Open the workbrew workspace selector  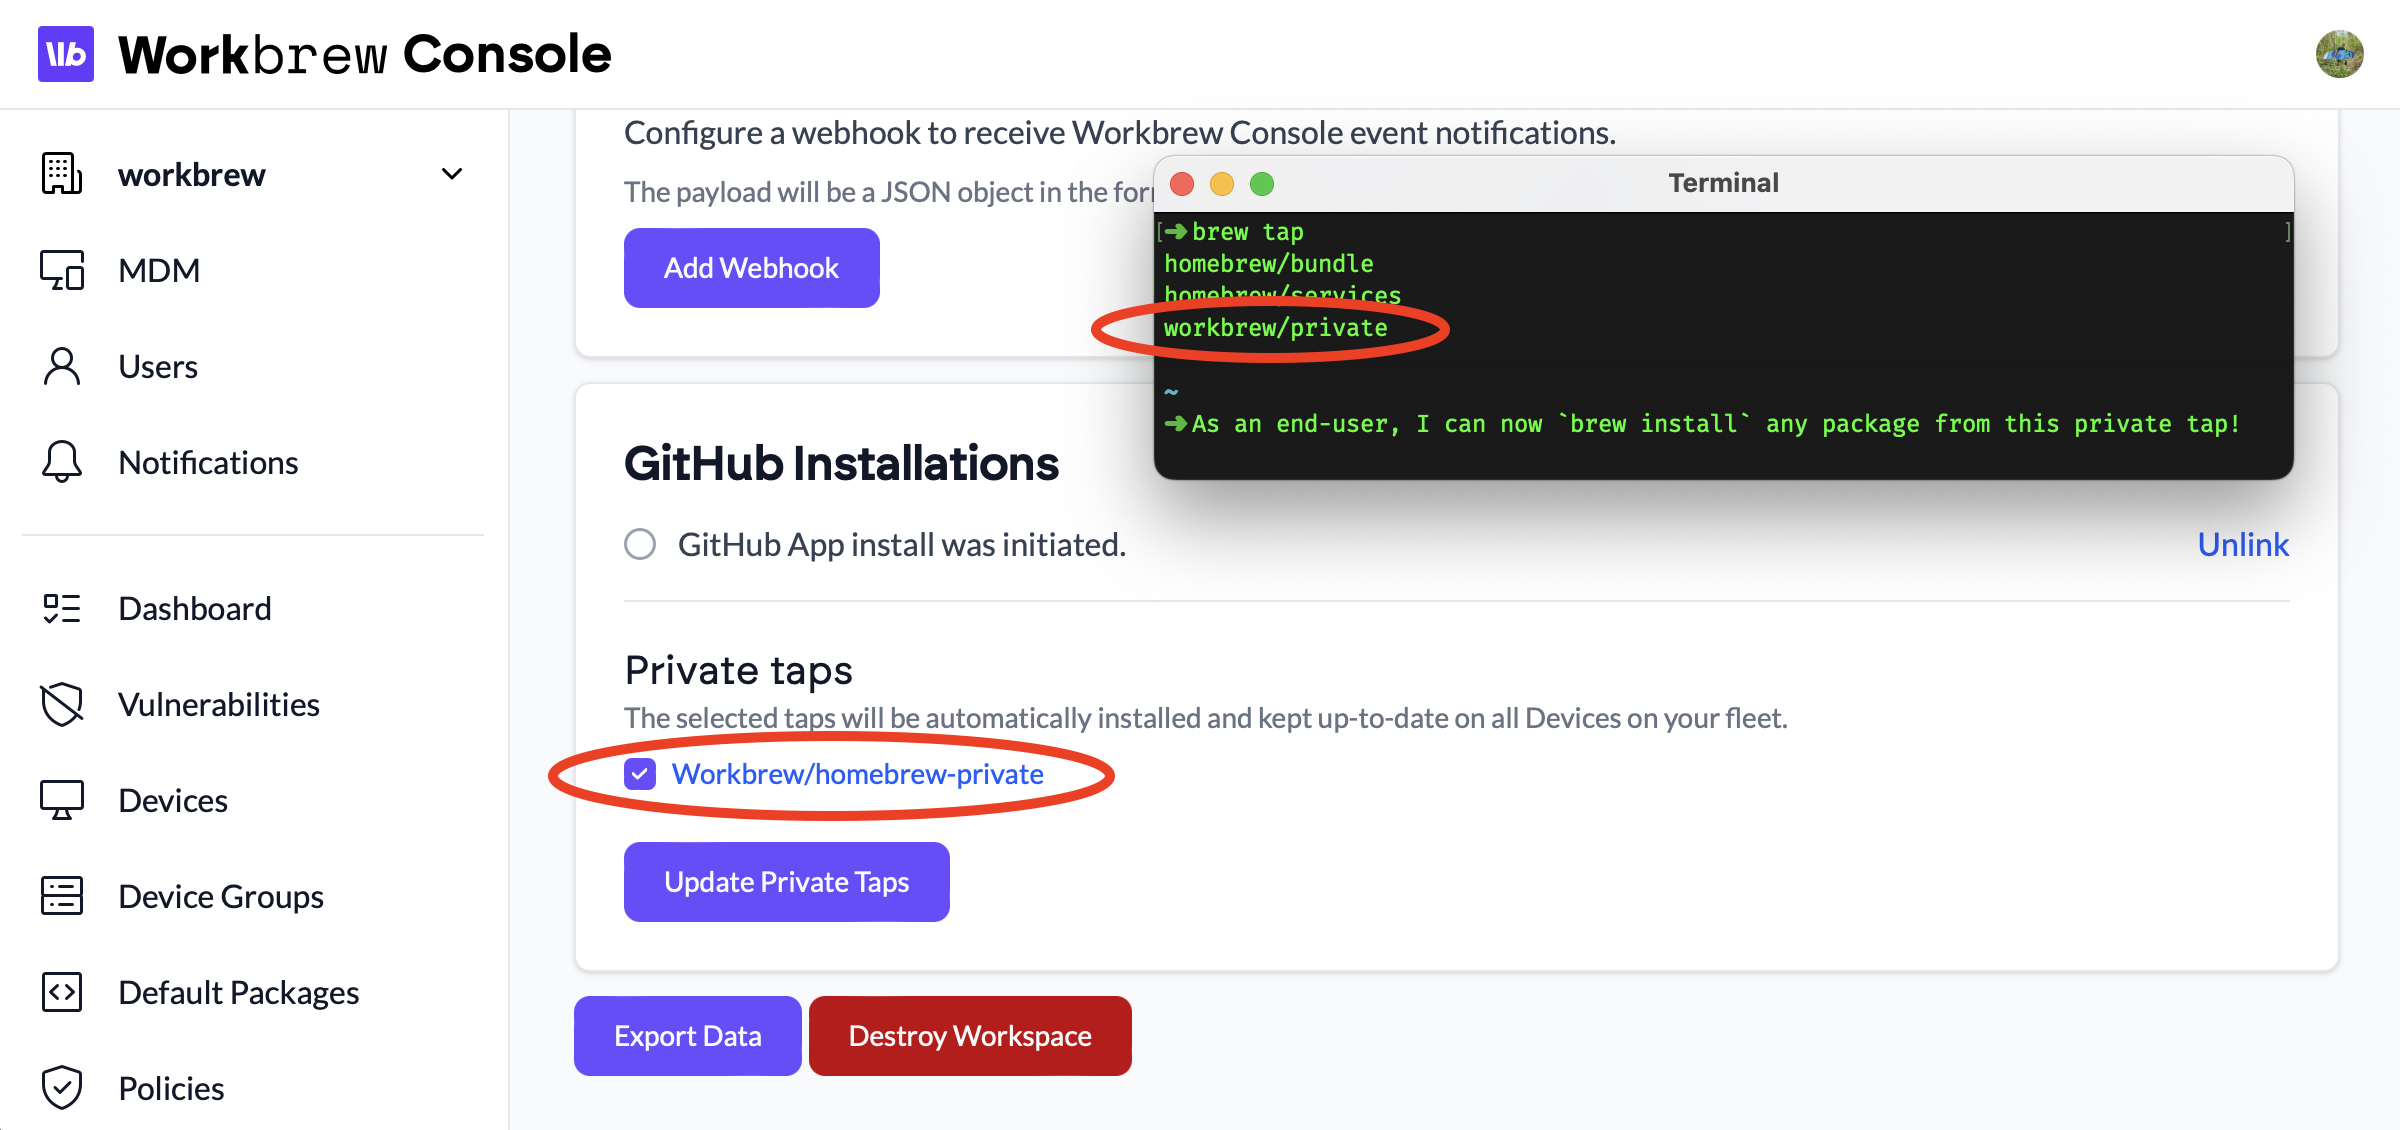click(x=192, y=175)
